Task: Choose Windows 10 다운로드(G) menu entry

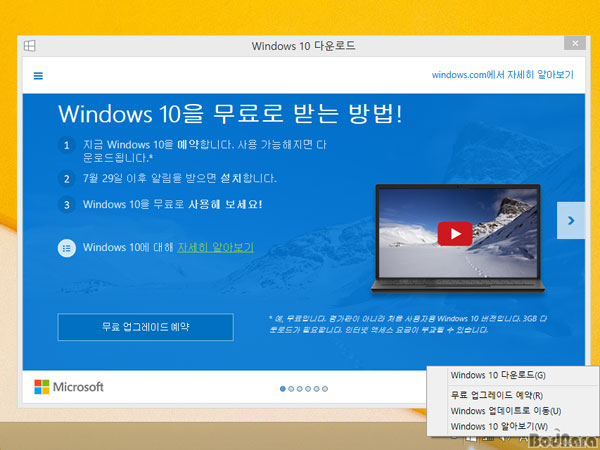Action: pyautogui.click(x=513, y=375)
